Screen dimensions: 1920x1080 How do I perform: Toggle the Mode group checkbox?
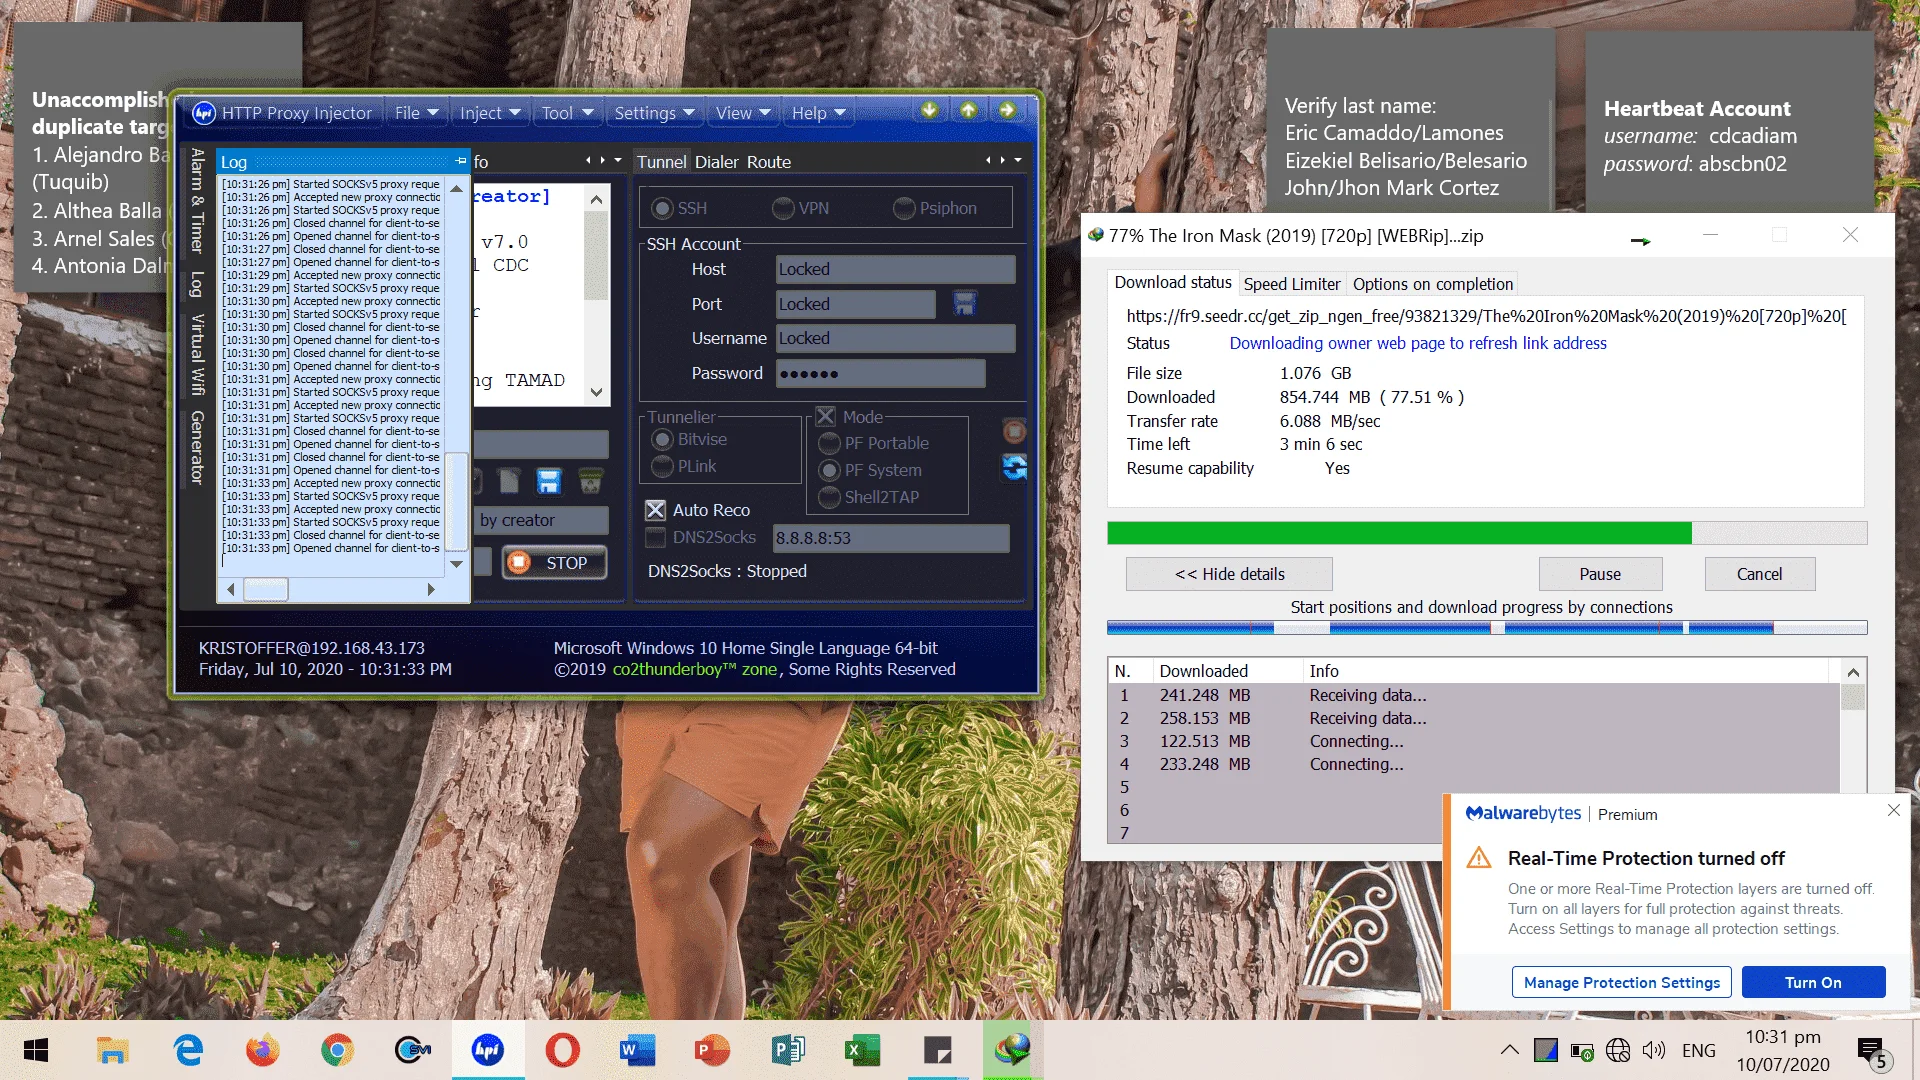tap(825, 416)
